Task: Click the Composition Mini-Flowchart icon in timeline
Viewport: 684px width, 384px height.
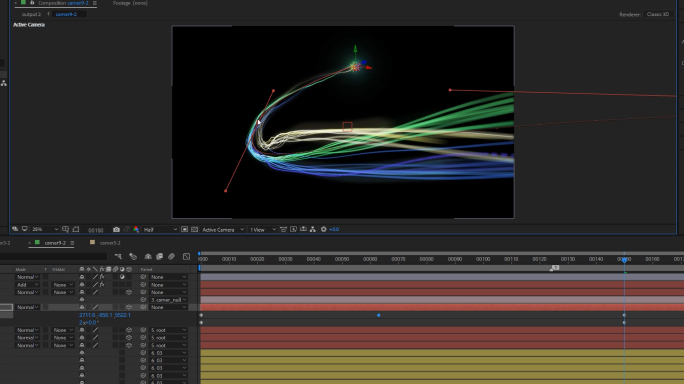Action: [x=118, y=257]
